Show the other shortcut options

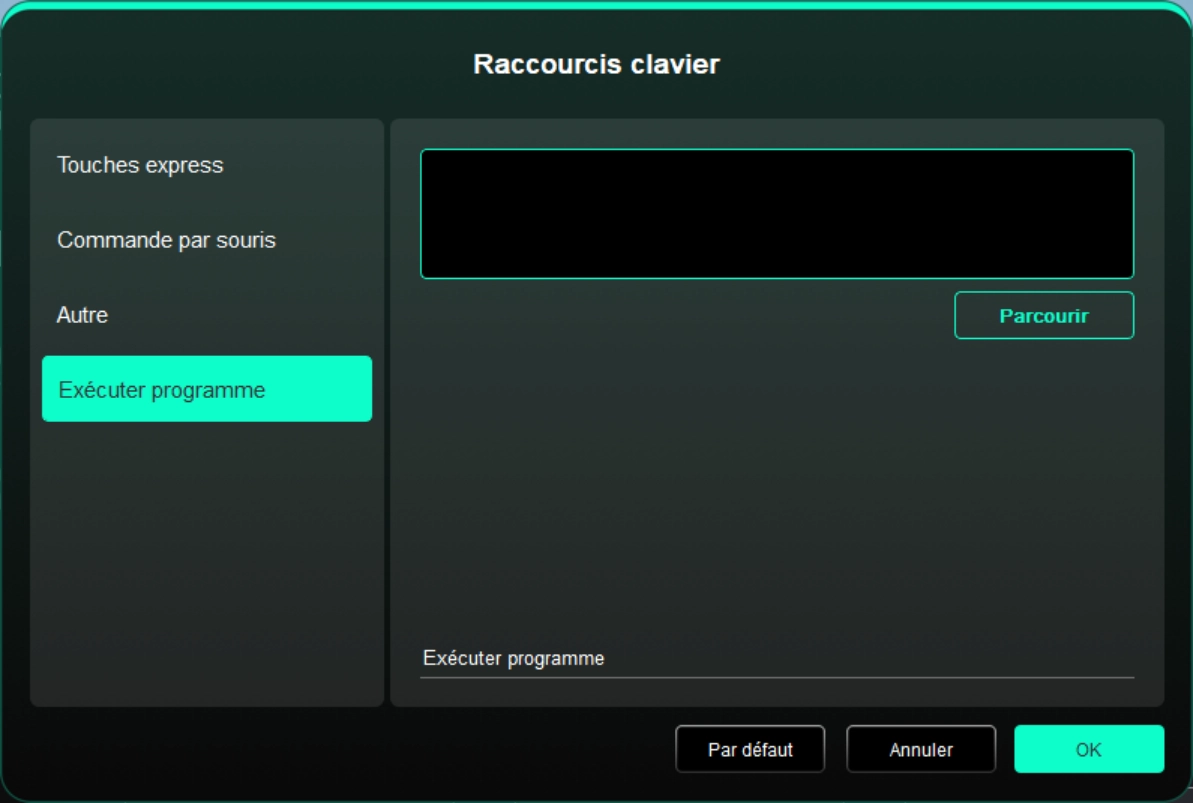point(82,315)
